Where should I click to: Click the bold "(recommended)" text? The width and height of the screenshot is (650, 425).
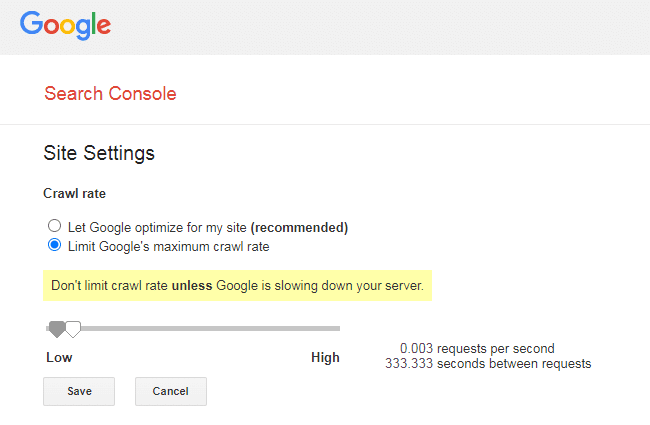point(299,226)
